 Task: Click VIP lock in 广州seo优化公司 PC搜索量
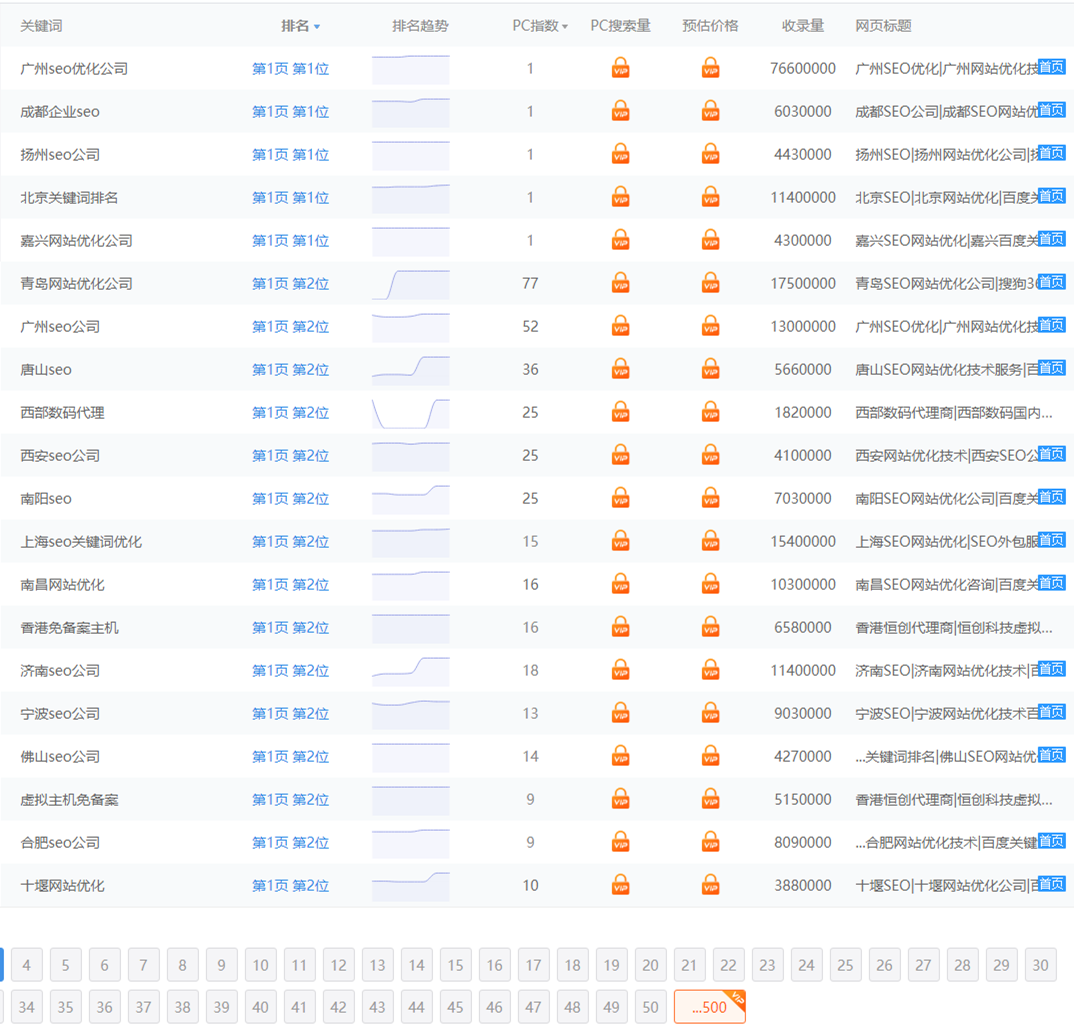(x=620, y=69)
